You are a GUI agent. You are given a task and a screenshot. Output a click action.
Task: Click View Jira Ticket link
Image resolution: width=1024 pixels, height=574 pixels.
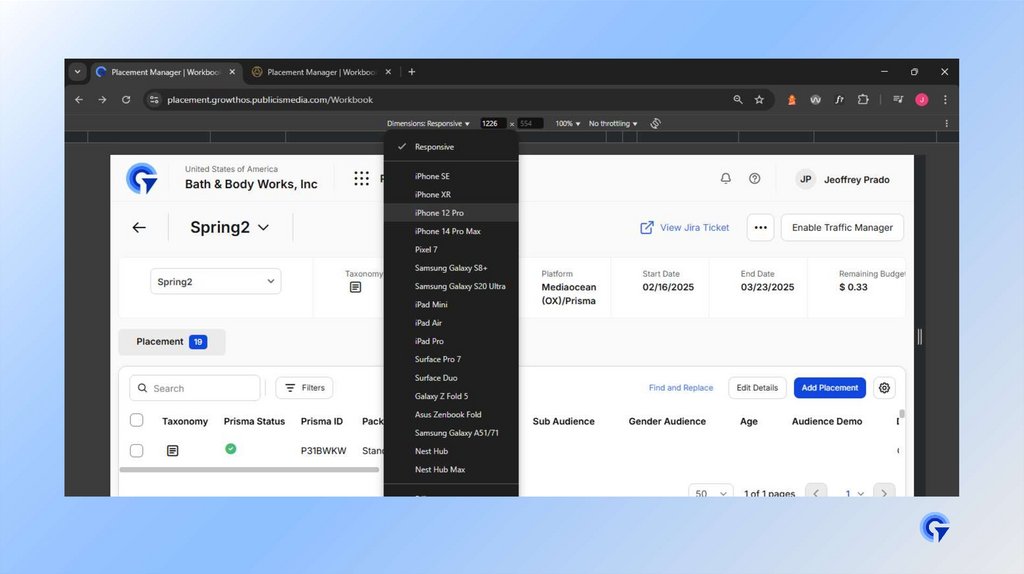tap(684, 227)
